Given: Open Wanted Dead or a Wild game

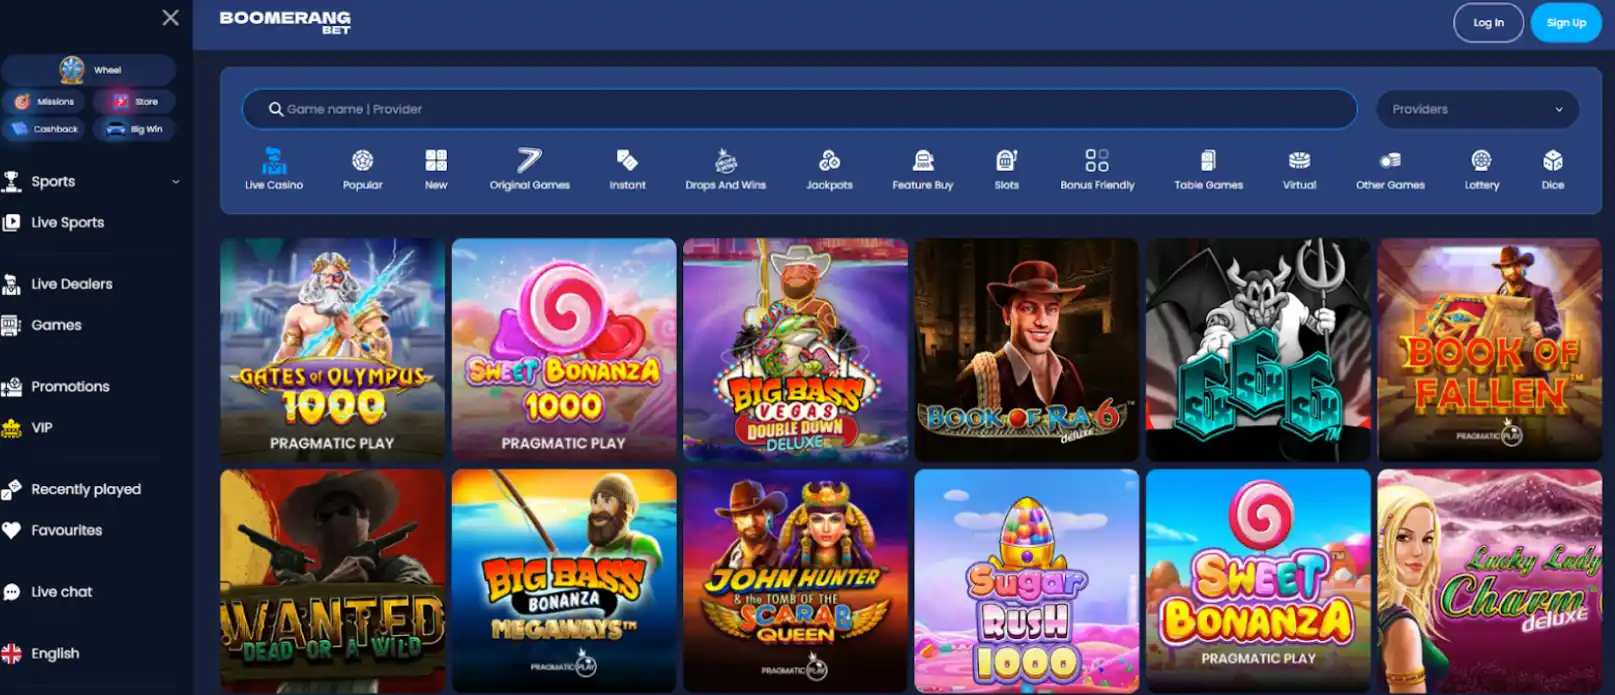Looking at the screenshot, I should (332, 581).
